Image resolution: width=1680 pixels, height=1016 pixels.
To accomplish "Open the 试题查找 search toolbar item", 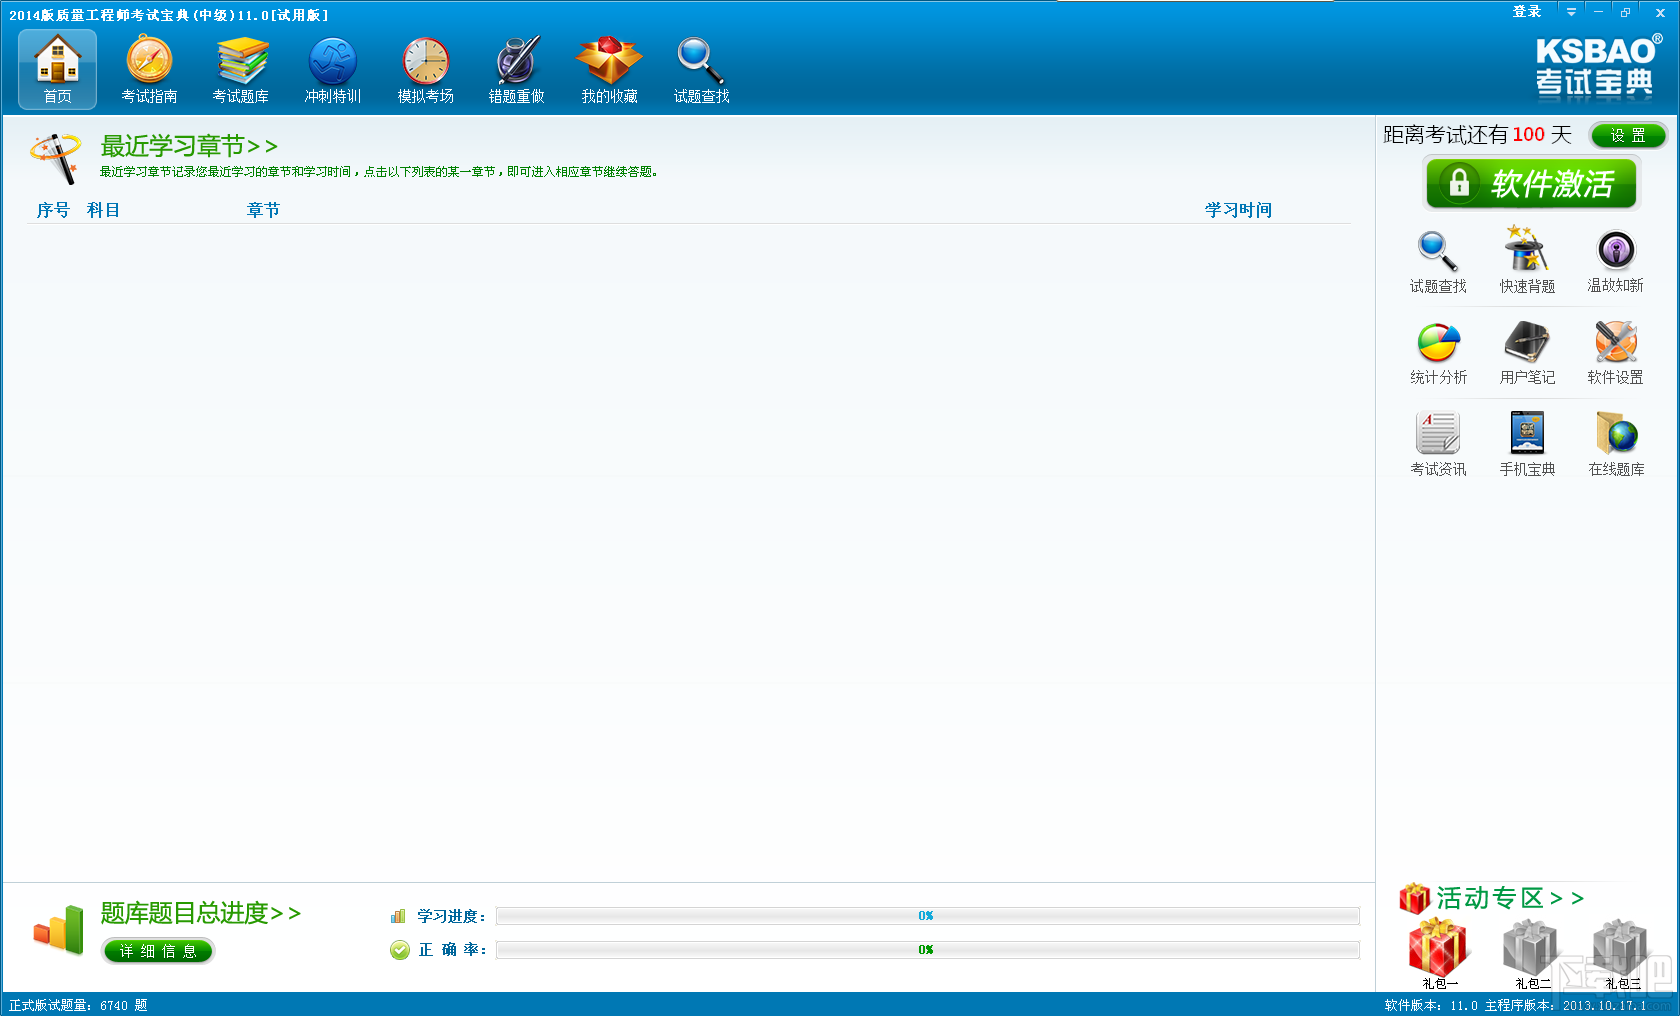I will pyautogui.click(x=701, y=69).
